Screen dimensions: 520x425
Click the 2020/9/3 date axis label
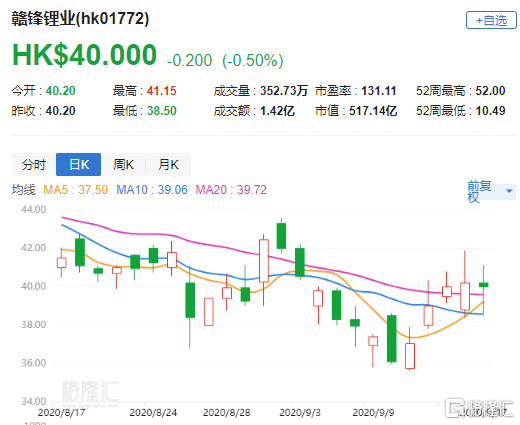coord(300,413)
